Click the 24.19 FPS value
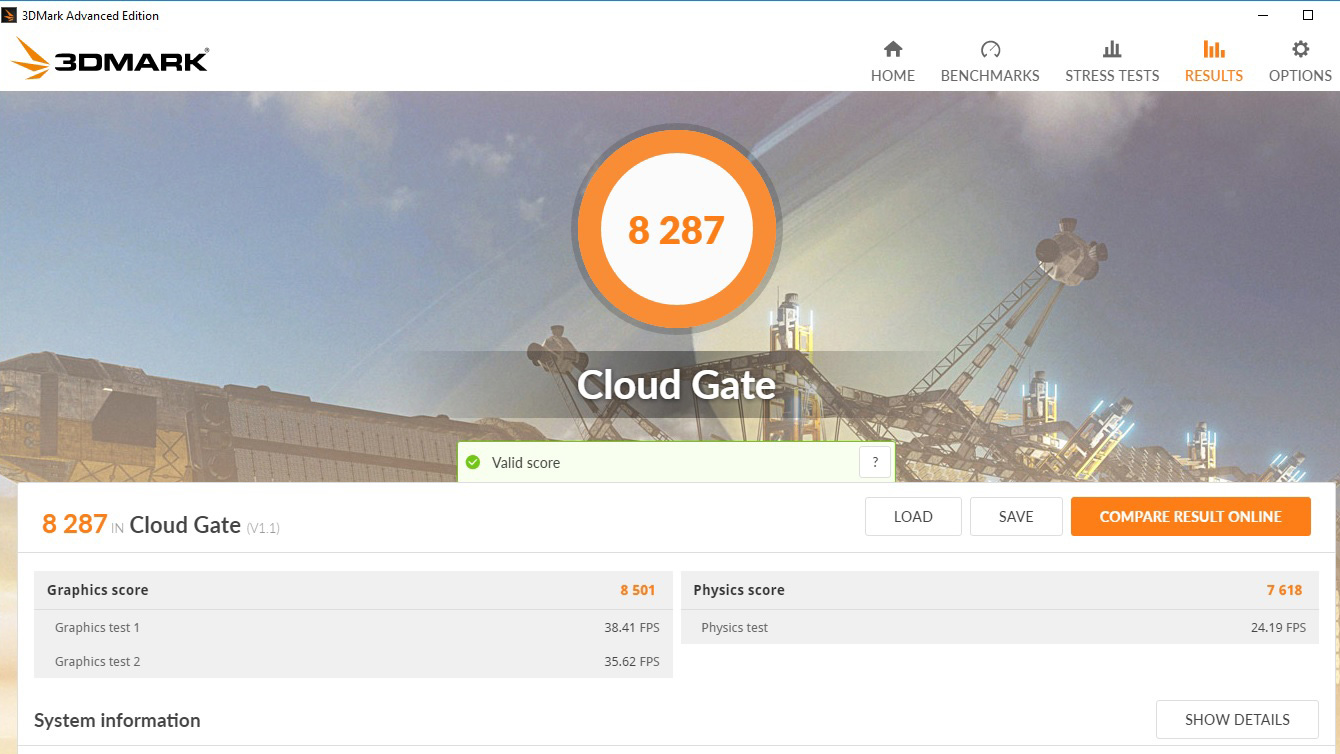The width and height of the screenshot is (1340, 754). 1278,628
